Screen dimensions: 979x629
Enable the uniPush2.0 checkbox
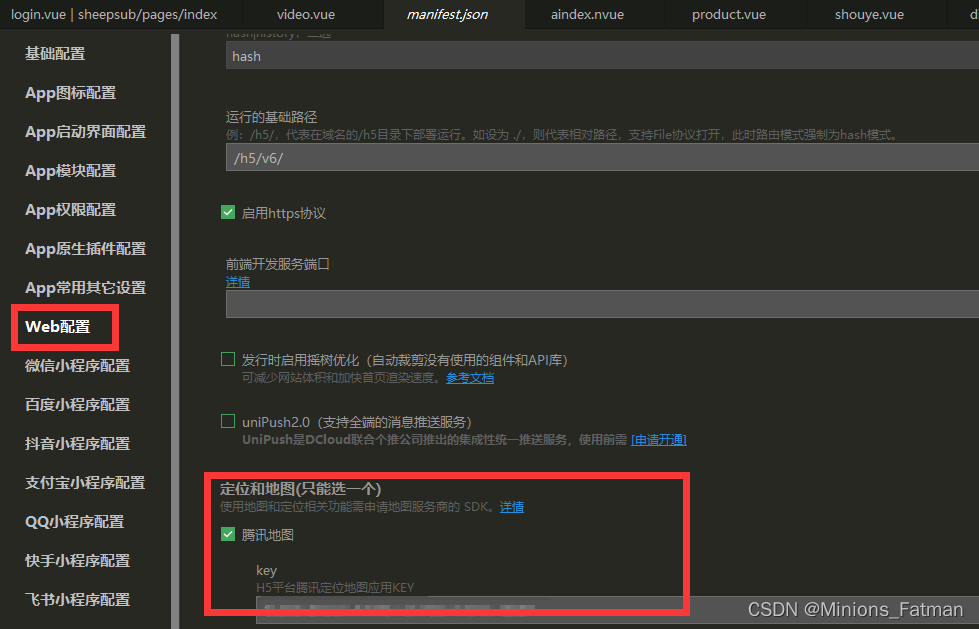tap(228, 422)
